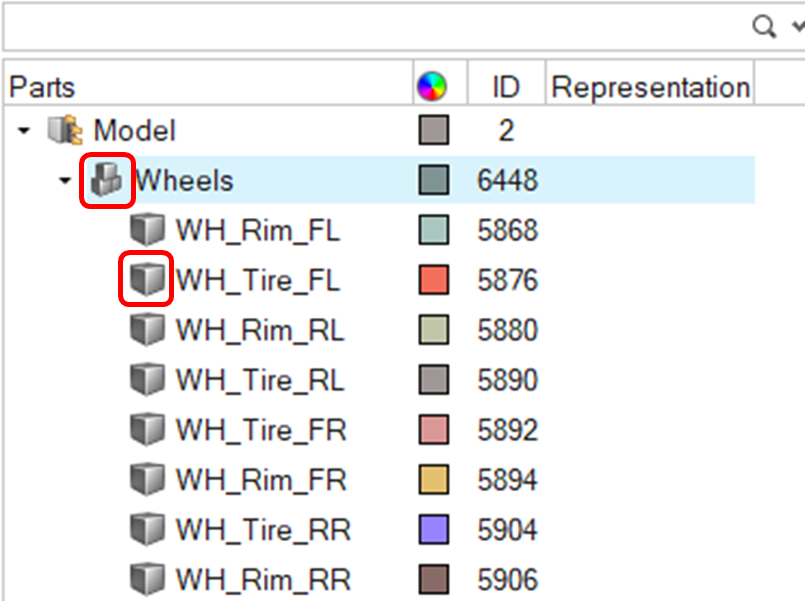This screenshot has width=805, height=601.
Task: Select the WH_Rim_RR part name
Action: coord(263,580)
